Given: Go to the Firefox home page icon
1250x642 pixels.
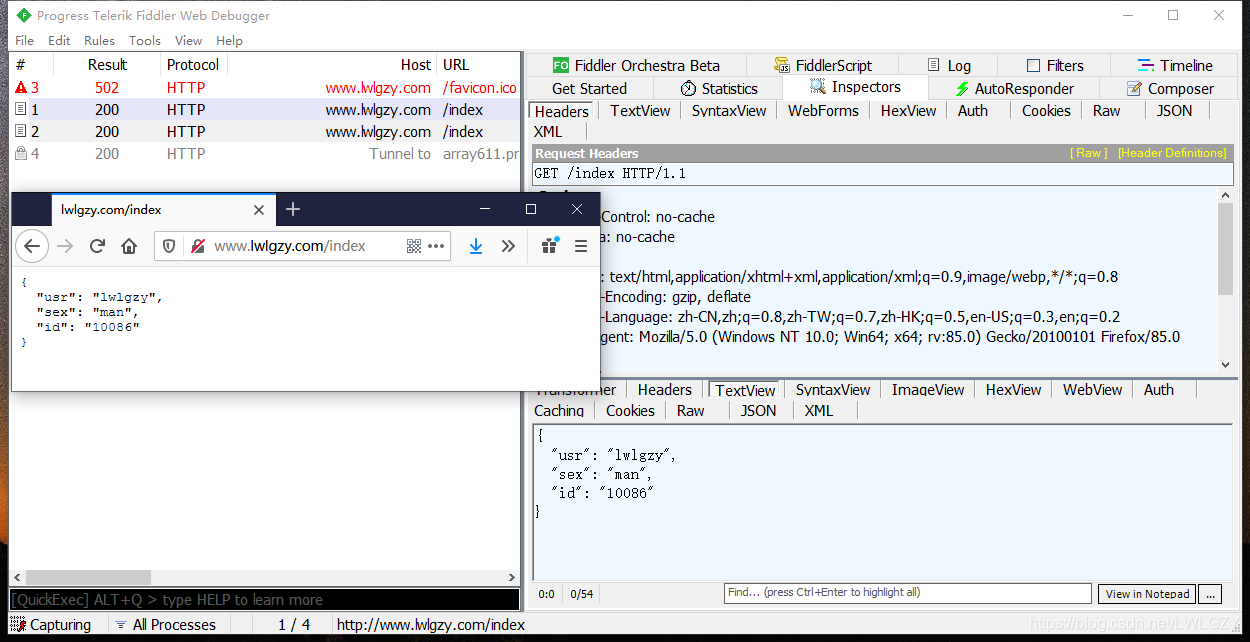Looking at the screenshot, I should pos(129,246).
